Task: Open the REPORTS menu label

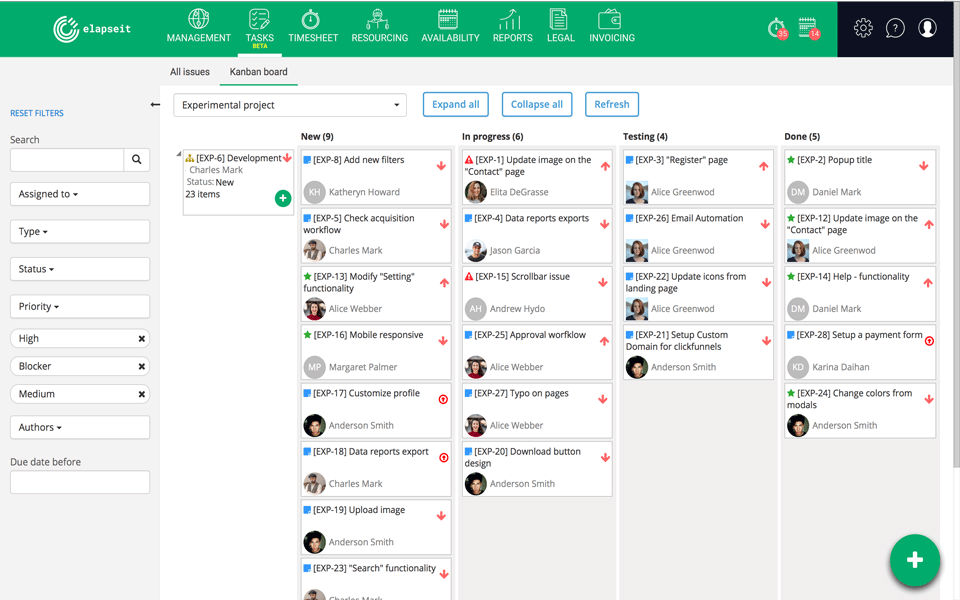Action: (512, 38)
